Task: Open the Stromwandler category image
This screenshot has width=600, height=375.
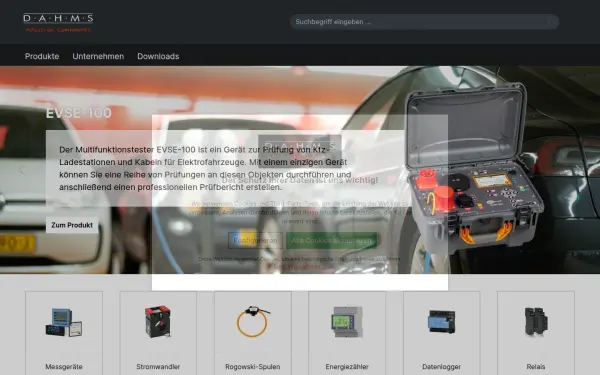Action: point(158,321)
